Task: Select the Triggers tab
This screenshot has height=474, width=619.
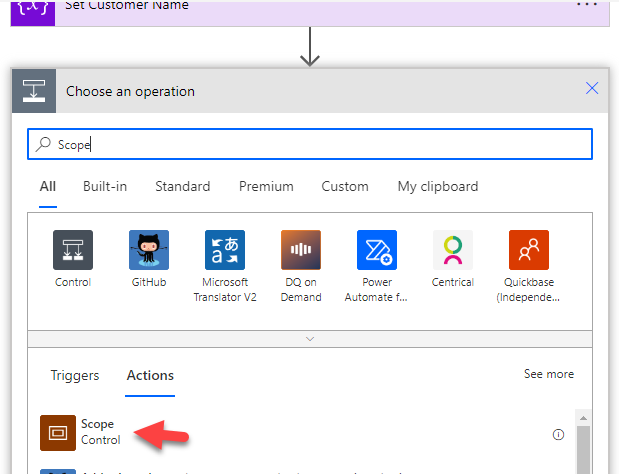Action: click(75, 375)
